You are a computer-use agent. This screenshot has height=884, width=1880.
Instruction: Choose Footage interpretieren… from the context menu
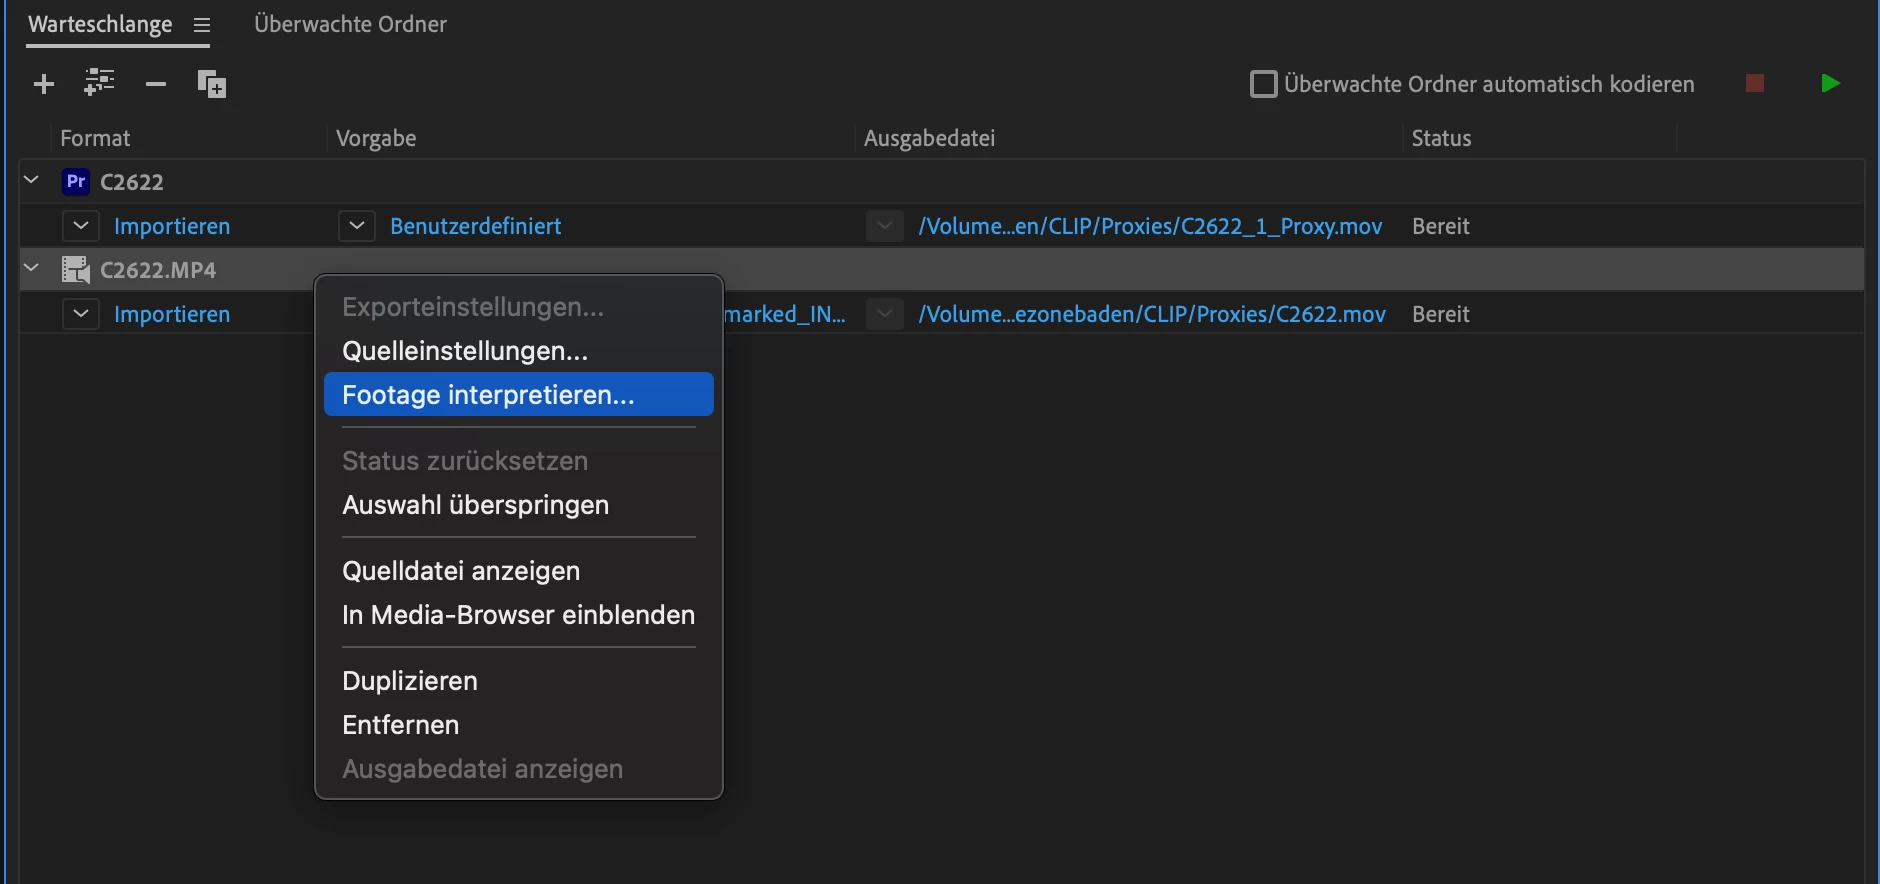tap(488, 395)
